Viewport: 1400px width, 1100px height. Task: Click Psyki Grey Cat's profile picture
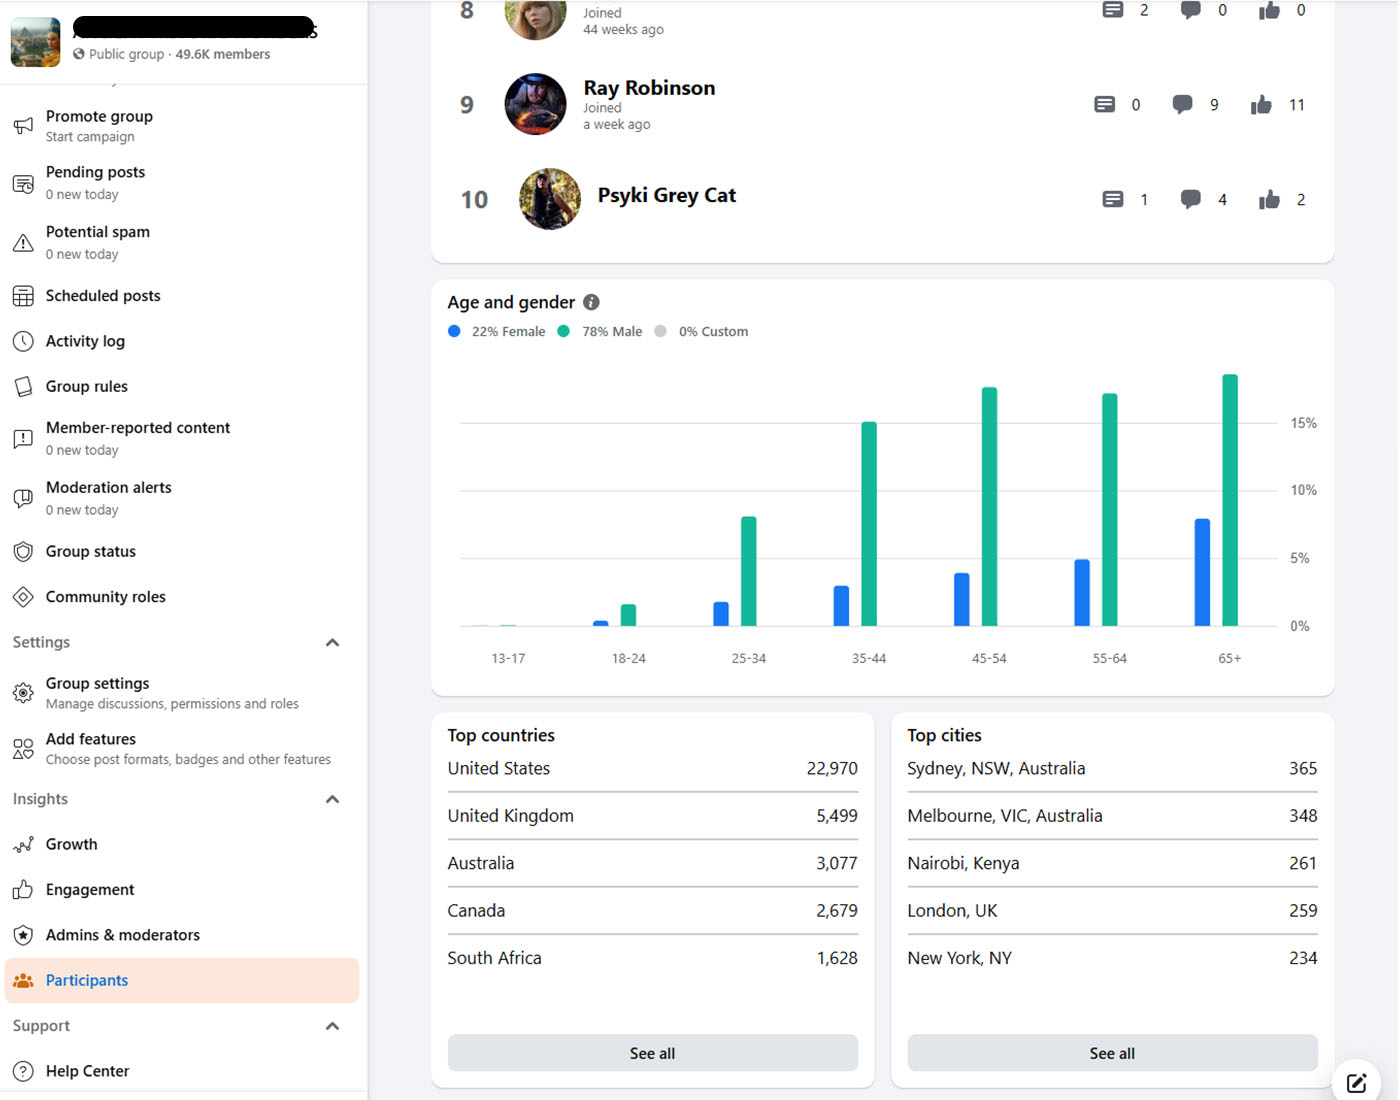(550, 199)
